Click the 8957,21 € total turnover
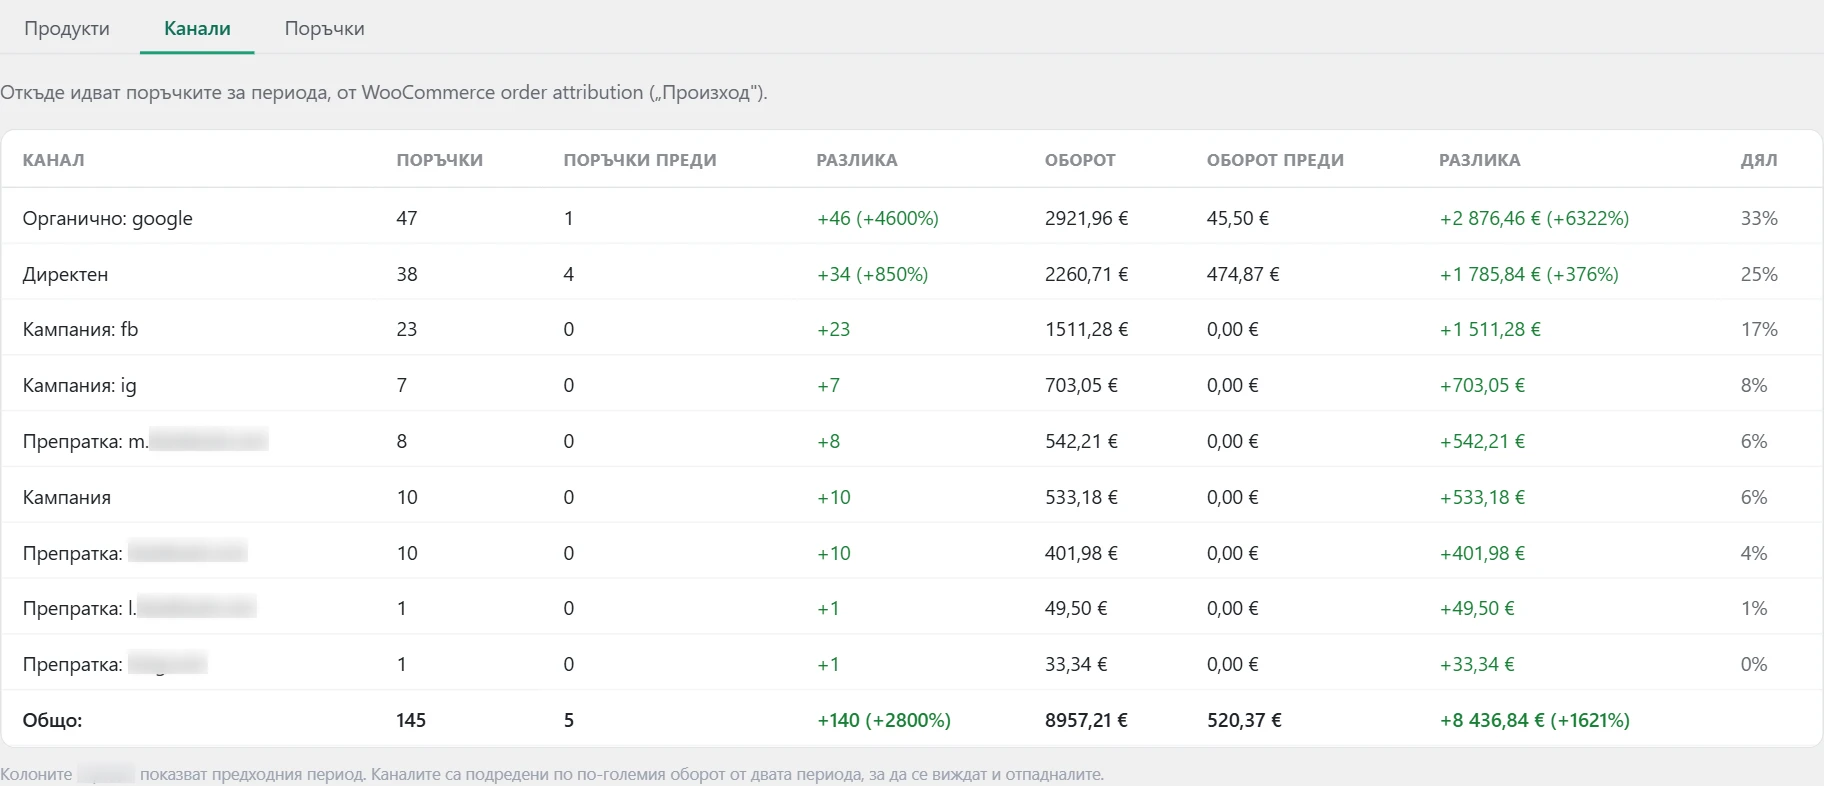The height and width of the screenshot is (786, 1824). coord(1086,720)
